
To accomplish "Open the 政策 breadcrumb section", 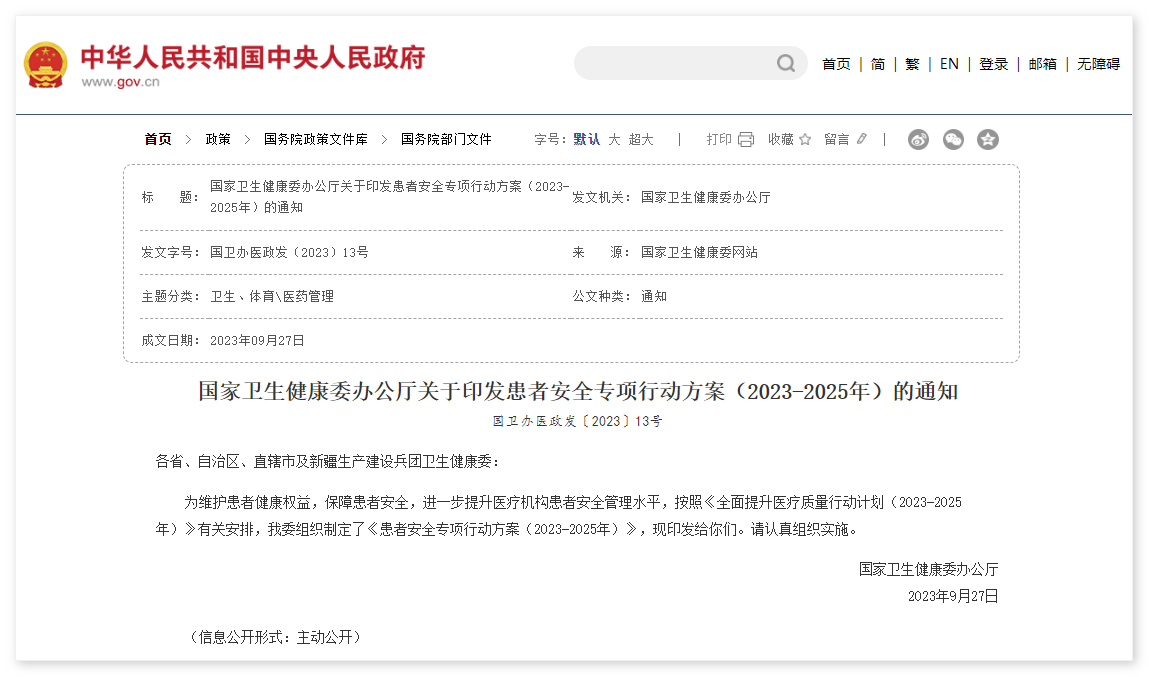I will 217,139.
